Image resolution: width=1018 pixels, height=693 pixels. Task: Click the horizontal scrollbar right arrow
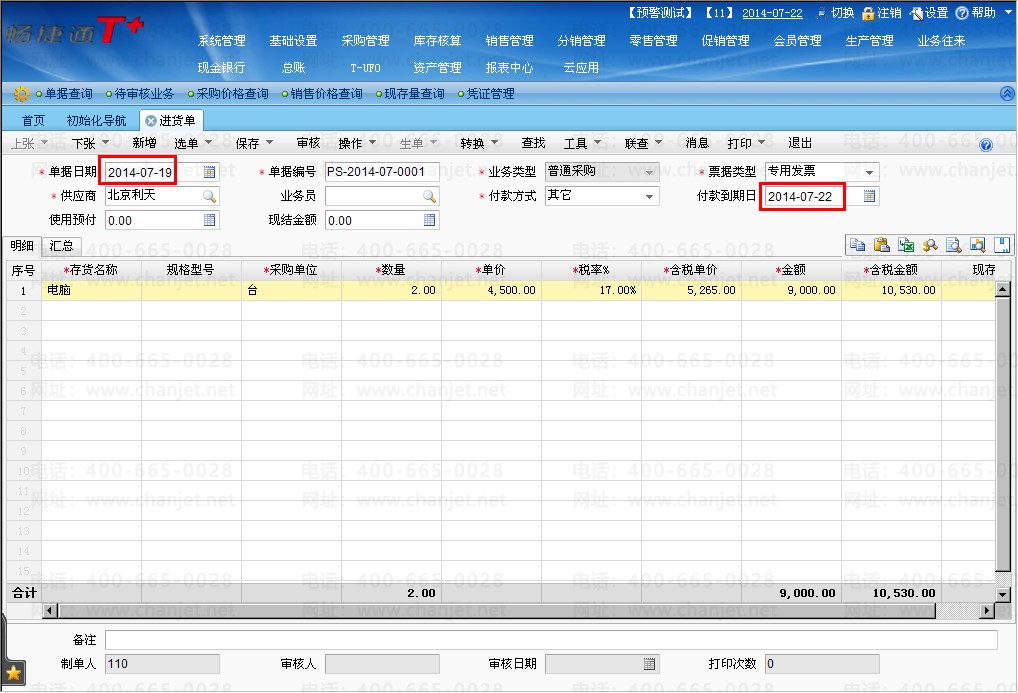click(x=988, y=610)
